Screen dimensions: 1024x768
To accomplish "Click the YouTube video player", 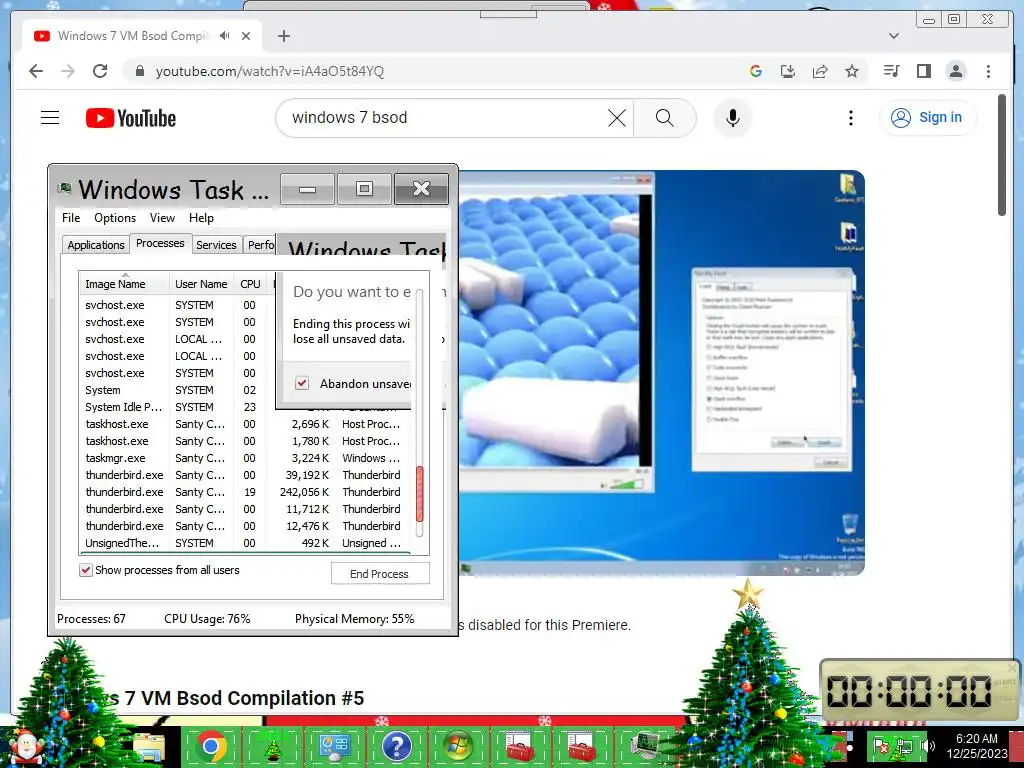I will [x=662, y=372].
